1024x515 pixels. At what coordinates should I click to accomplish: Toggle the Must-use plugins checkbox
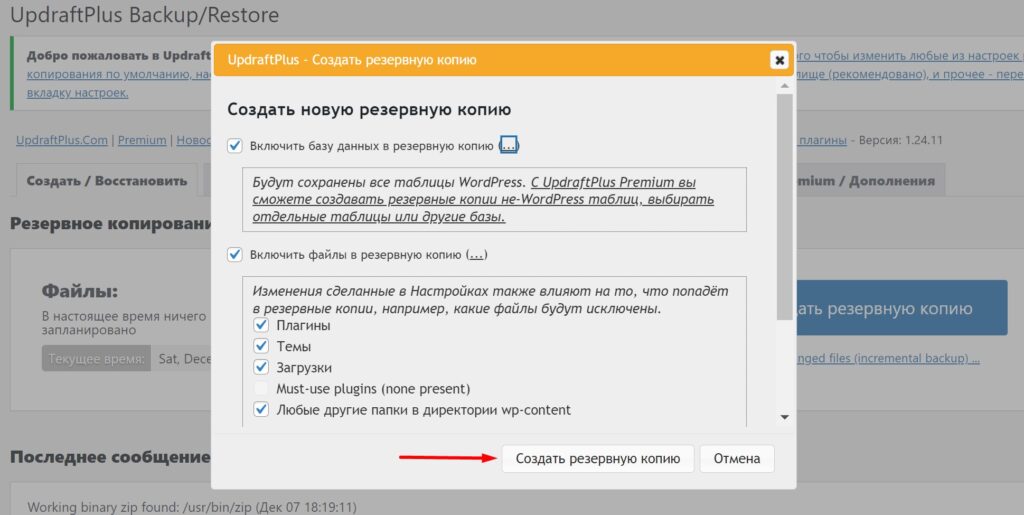coord(261,388)
